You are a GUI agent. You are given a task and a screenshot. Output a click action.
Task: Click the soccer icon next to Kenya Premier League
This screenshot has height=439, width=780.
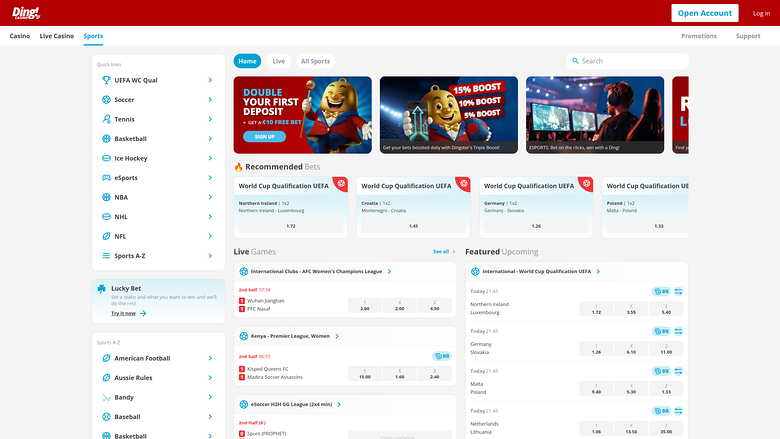tap(243, 336)
